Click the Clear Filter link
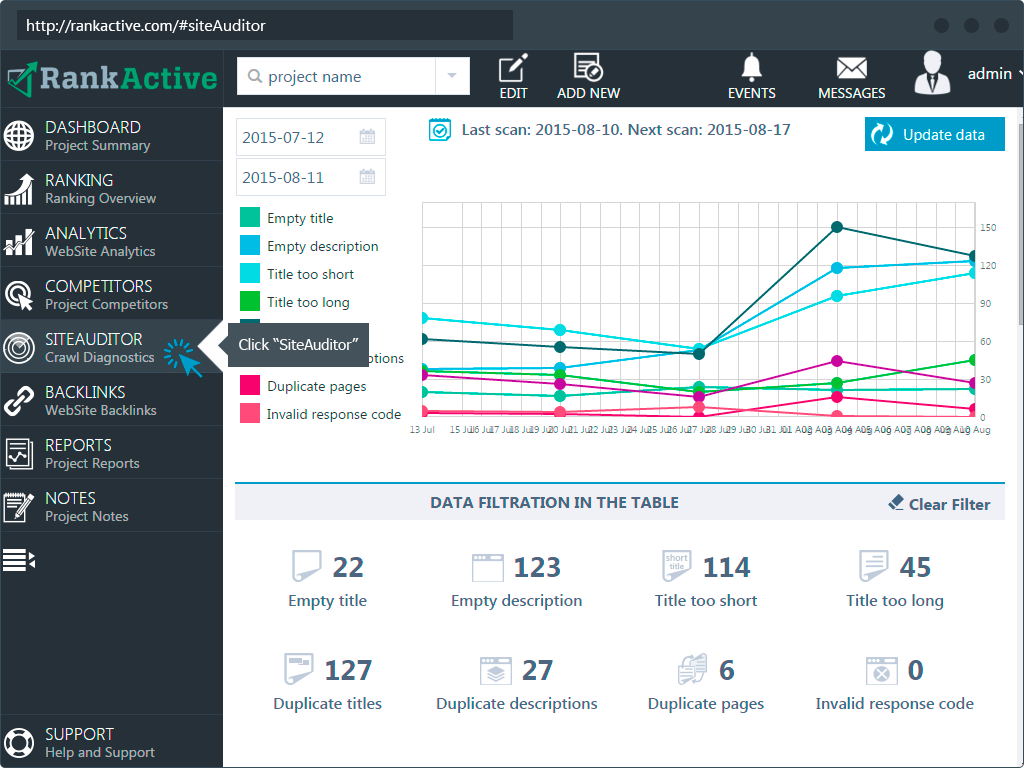 click(x=939, y=504)
